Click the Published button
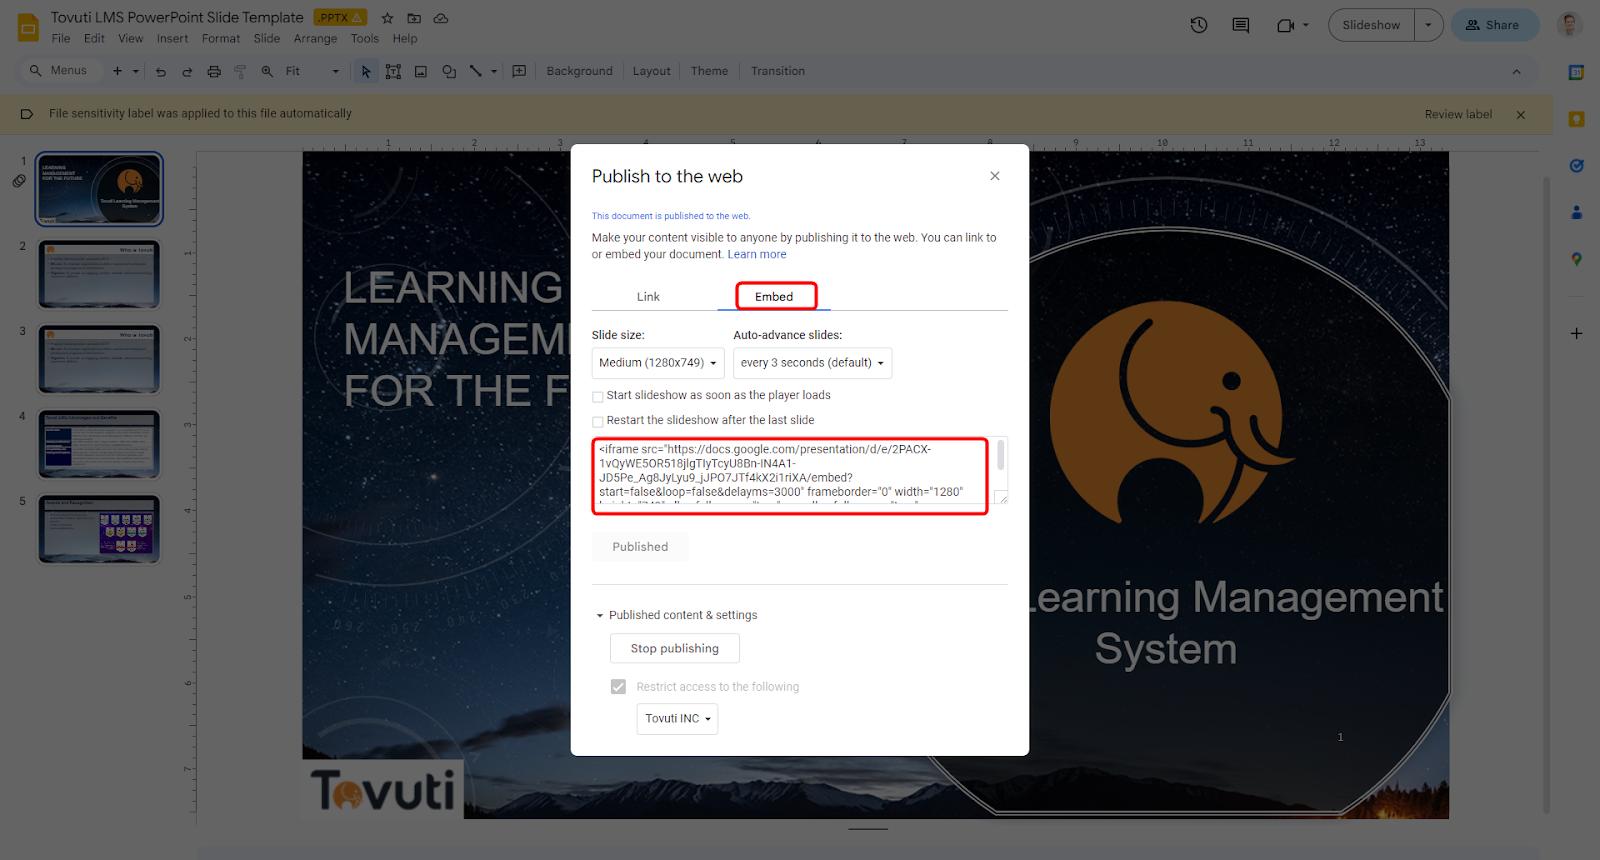 [640, 547]
